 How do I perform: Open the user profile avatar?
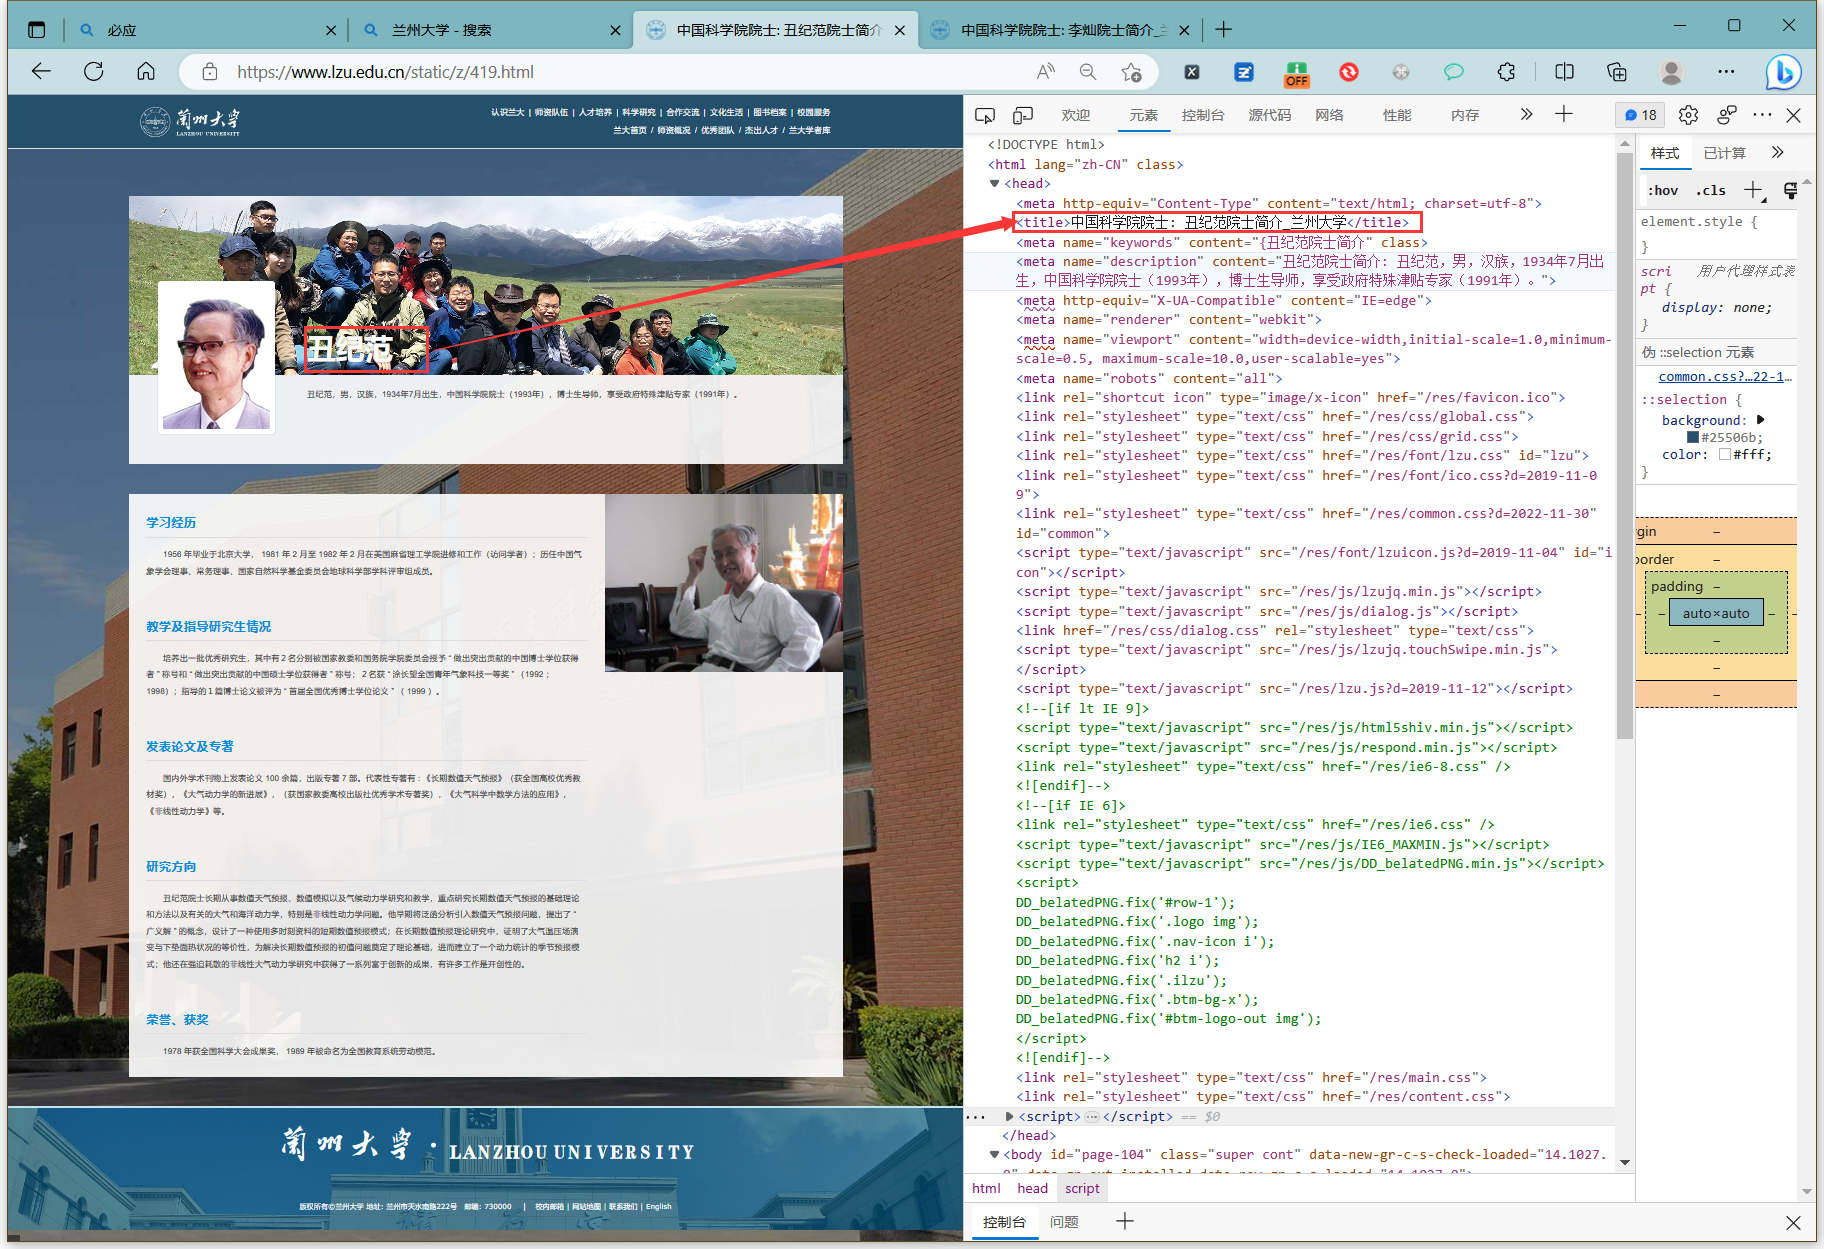point(1671,72)
